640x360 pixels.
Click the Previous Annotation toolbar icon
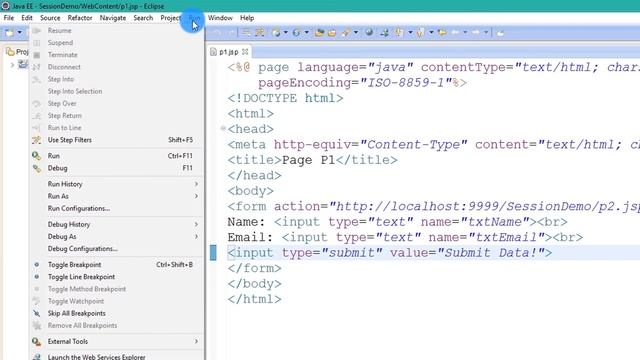420,32
